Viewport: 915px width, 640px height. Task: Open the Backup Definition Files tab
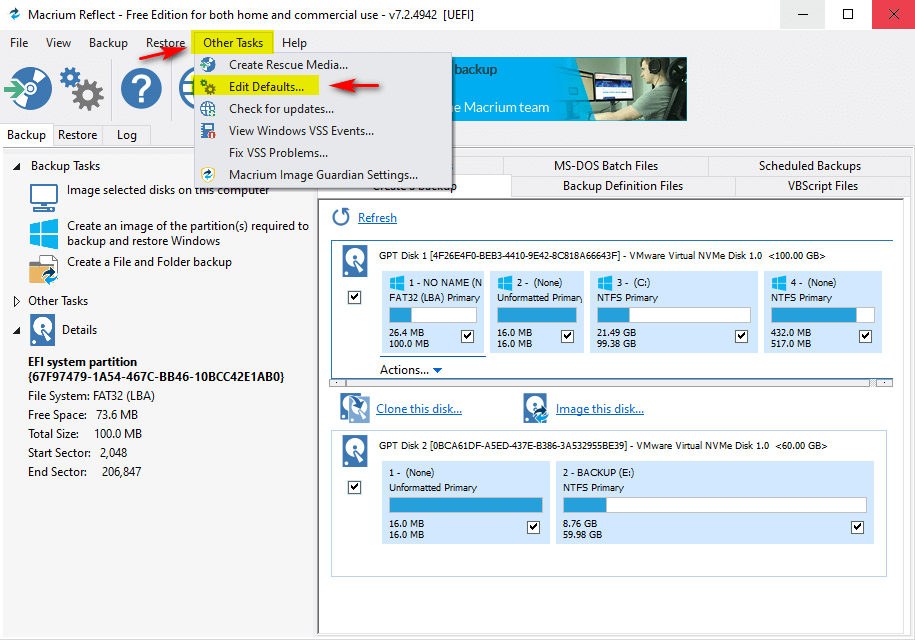pyautogui.click(x=623, y=186)
